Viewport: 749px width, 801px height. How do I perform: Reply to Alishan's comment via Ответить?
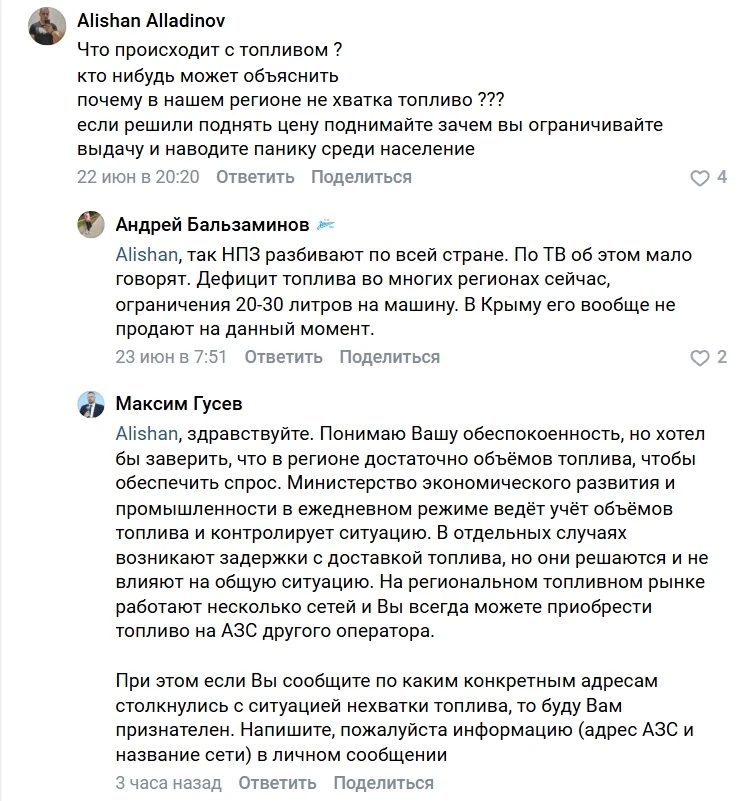click(x=255, y=177)
